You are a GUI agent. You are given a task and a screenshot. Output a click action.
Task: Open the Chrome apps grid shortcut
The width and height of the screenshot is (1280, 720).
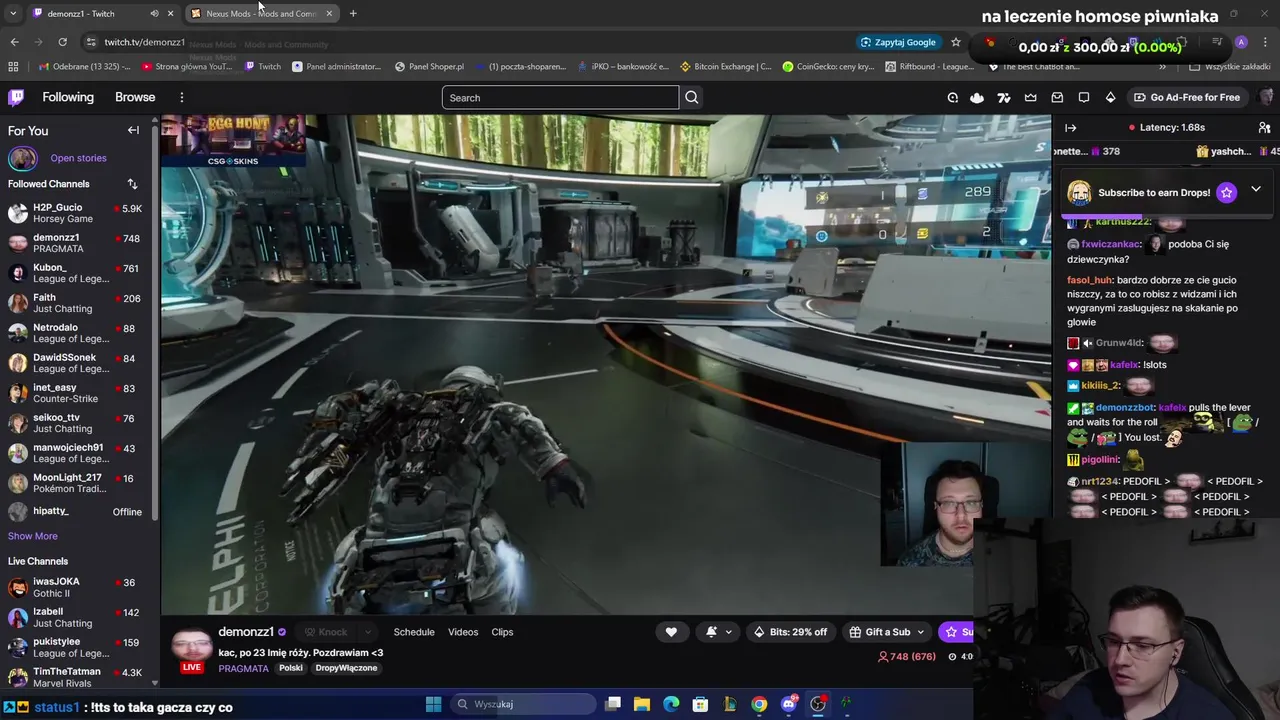[x=13, y=67]
